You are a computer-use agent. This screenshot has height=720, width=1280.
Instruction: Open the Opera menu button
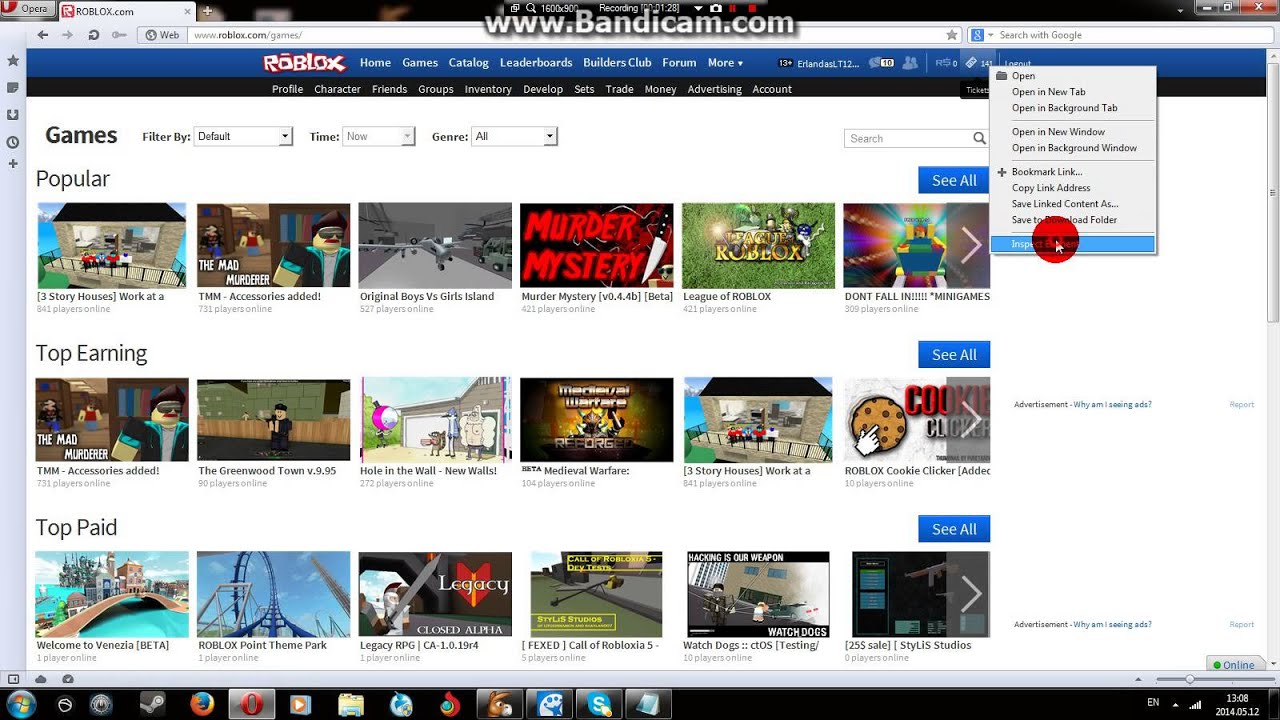[27, 10]
